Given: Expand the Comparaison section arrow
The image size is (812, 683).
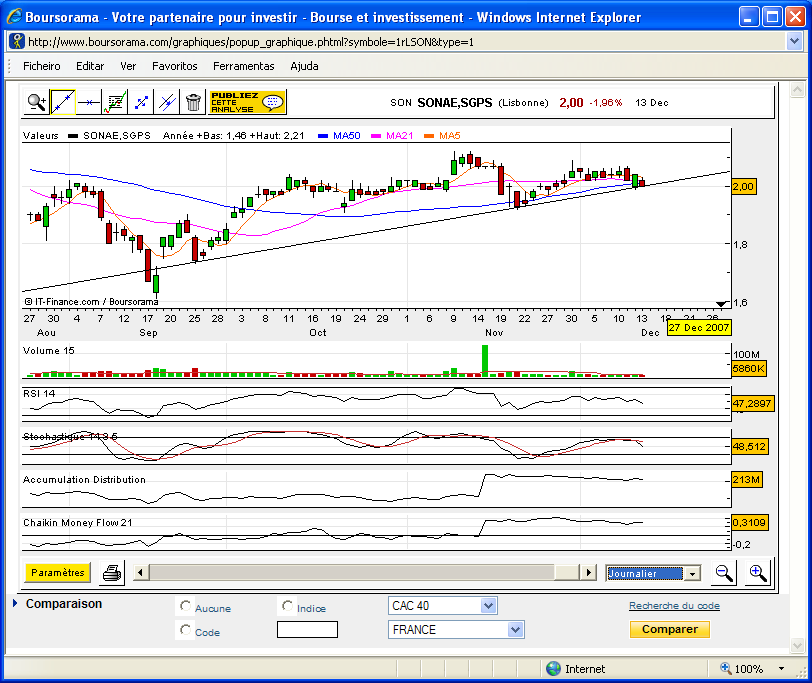Looking at the screenshot, I should pos(15,603).
